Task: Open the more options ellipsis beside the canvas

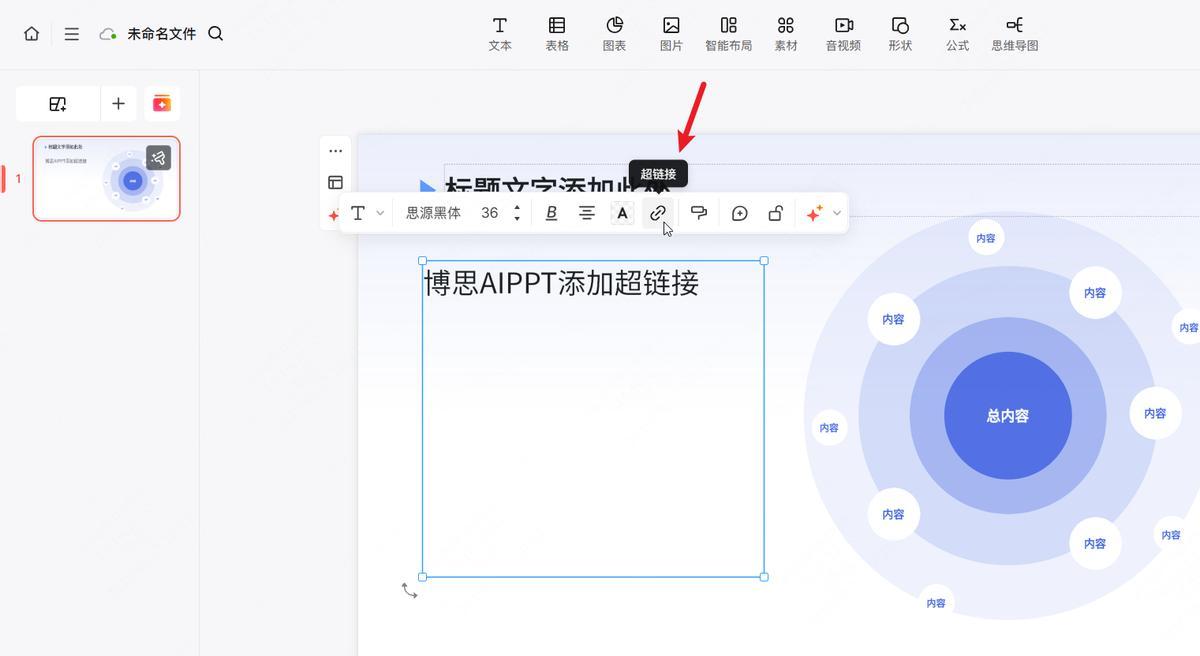Action: 335,150
